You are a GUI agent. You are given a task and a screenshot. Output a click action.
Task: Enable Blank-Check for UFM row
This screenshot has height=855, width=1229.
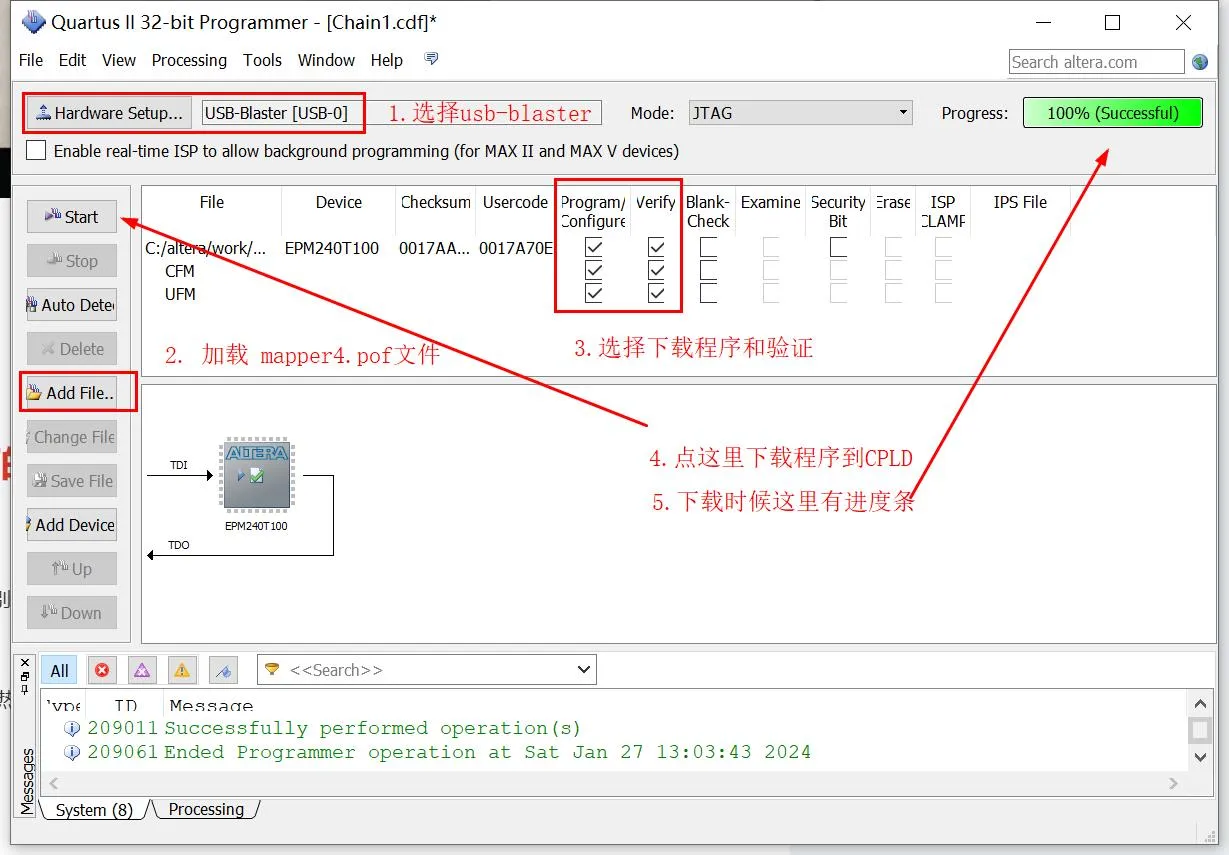point(708,293)
